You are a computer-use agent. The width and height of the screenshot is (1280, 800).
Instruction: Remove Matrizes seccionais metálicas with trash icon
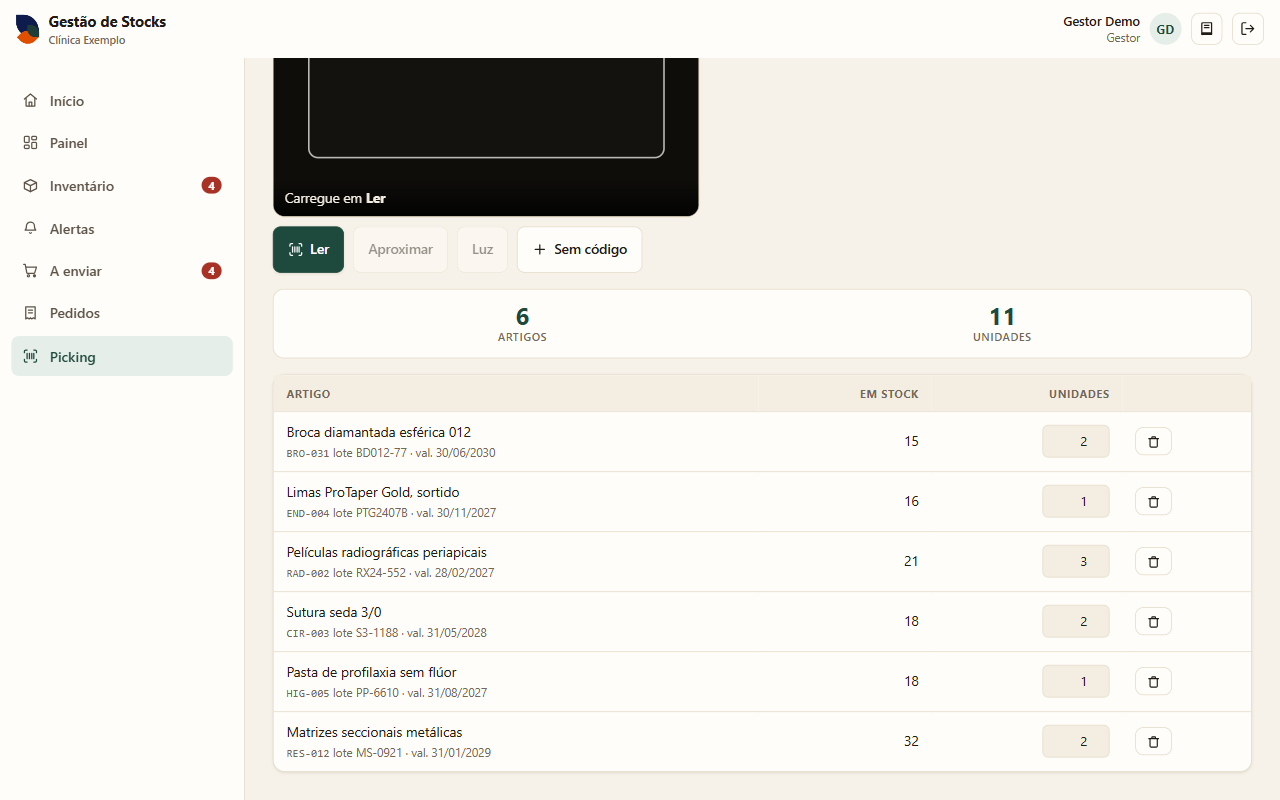(1153, 741)
